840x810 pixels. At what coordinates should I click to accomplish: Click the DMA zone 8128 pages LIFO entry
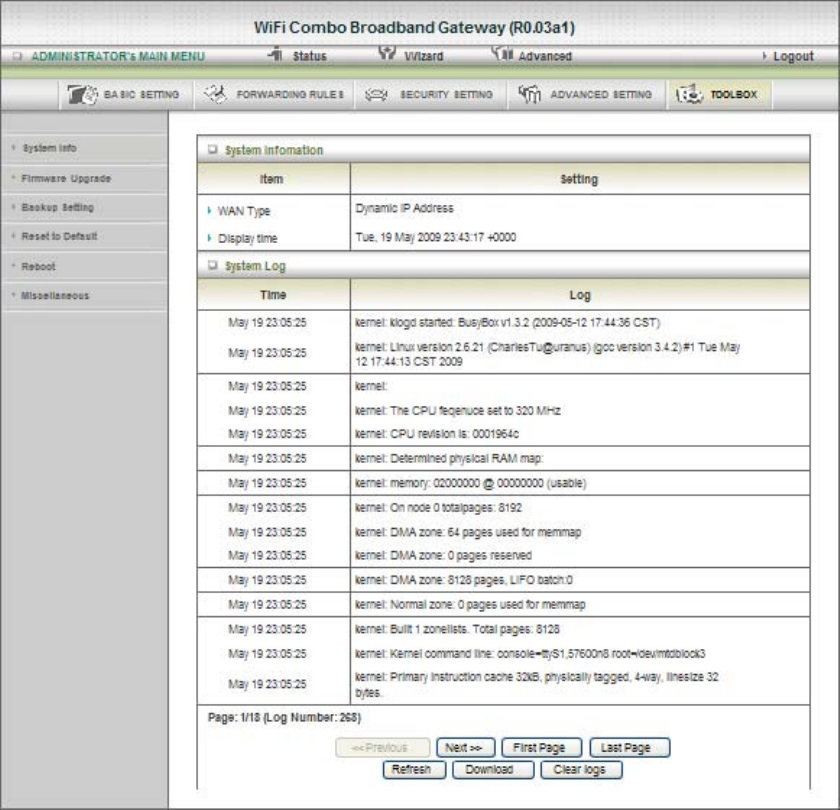463,580
